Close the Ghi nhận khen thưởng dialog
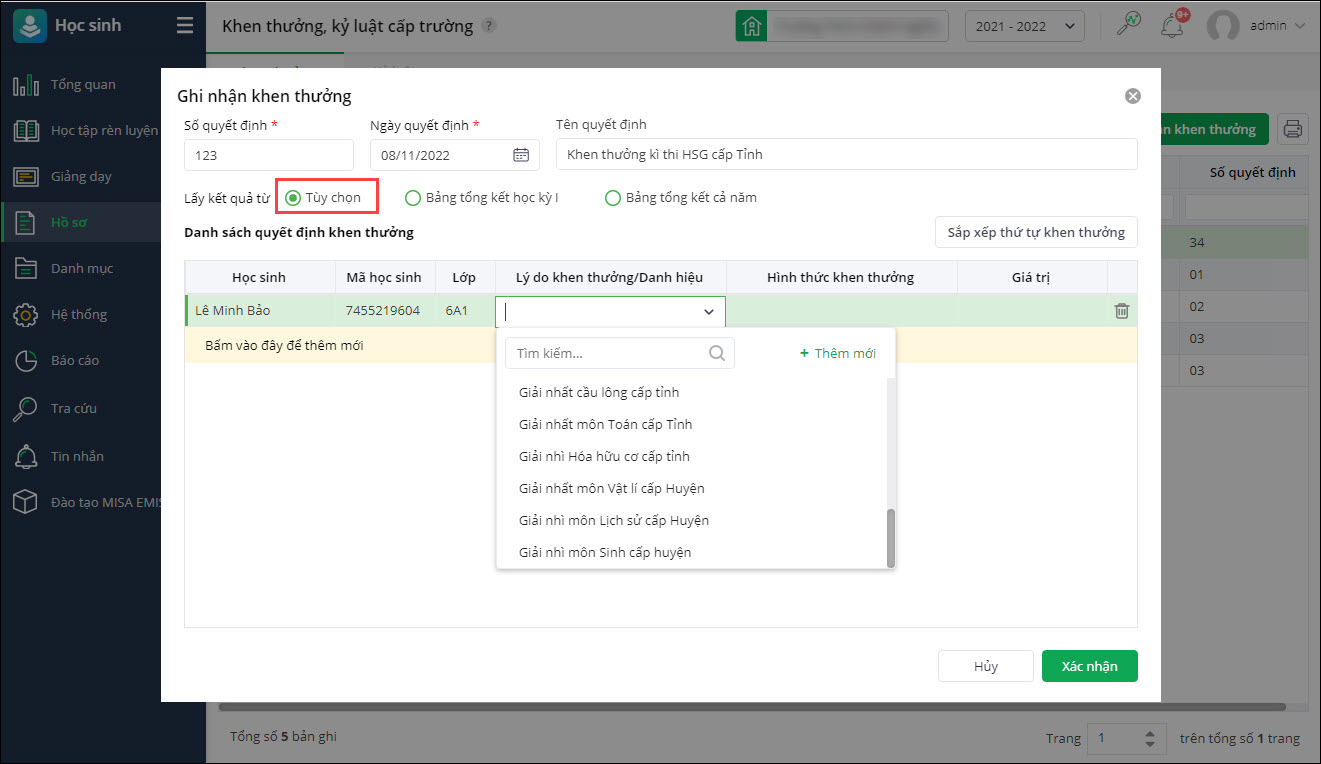The width and height of the screenshot is (1321, 764). click(x=1132, y=96)
